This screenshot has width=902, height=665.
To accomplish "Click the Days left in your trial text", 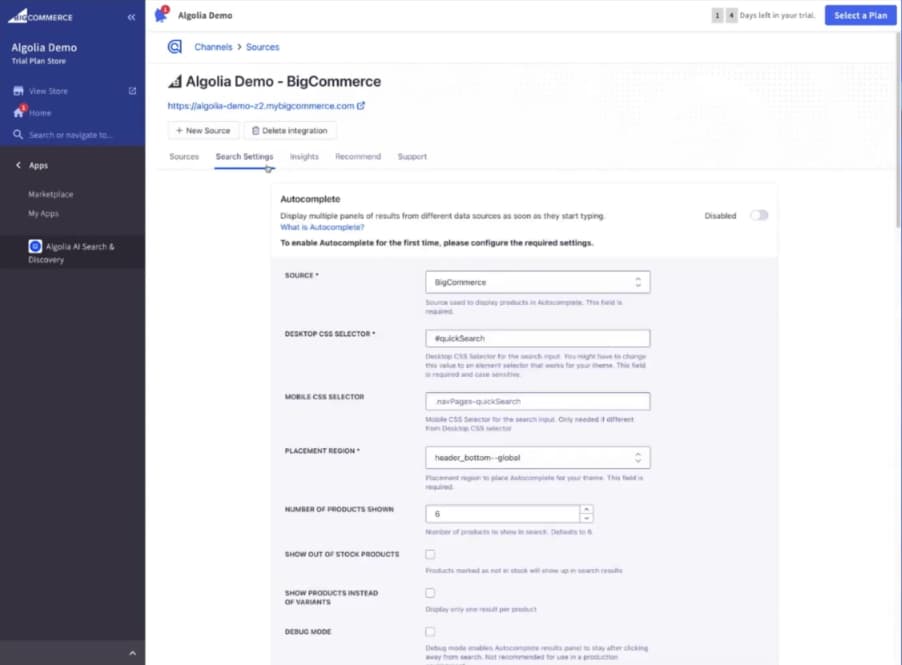I will [x=777, y=16].
